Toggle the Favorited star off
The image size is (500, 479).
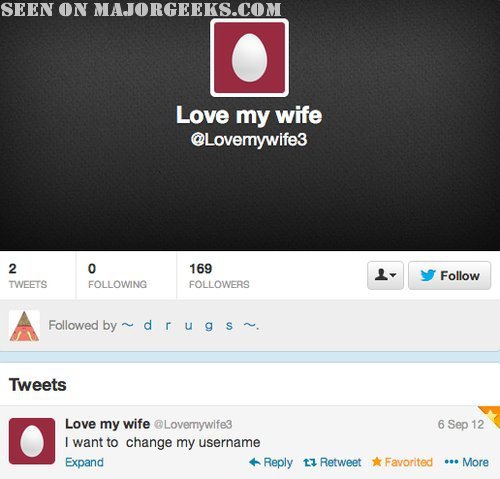(x=402, y=462)
